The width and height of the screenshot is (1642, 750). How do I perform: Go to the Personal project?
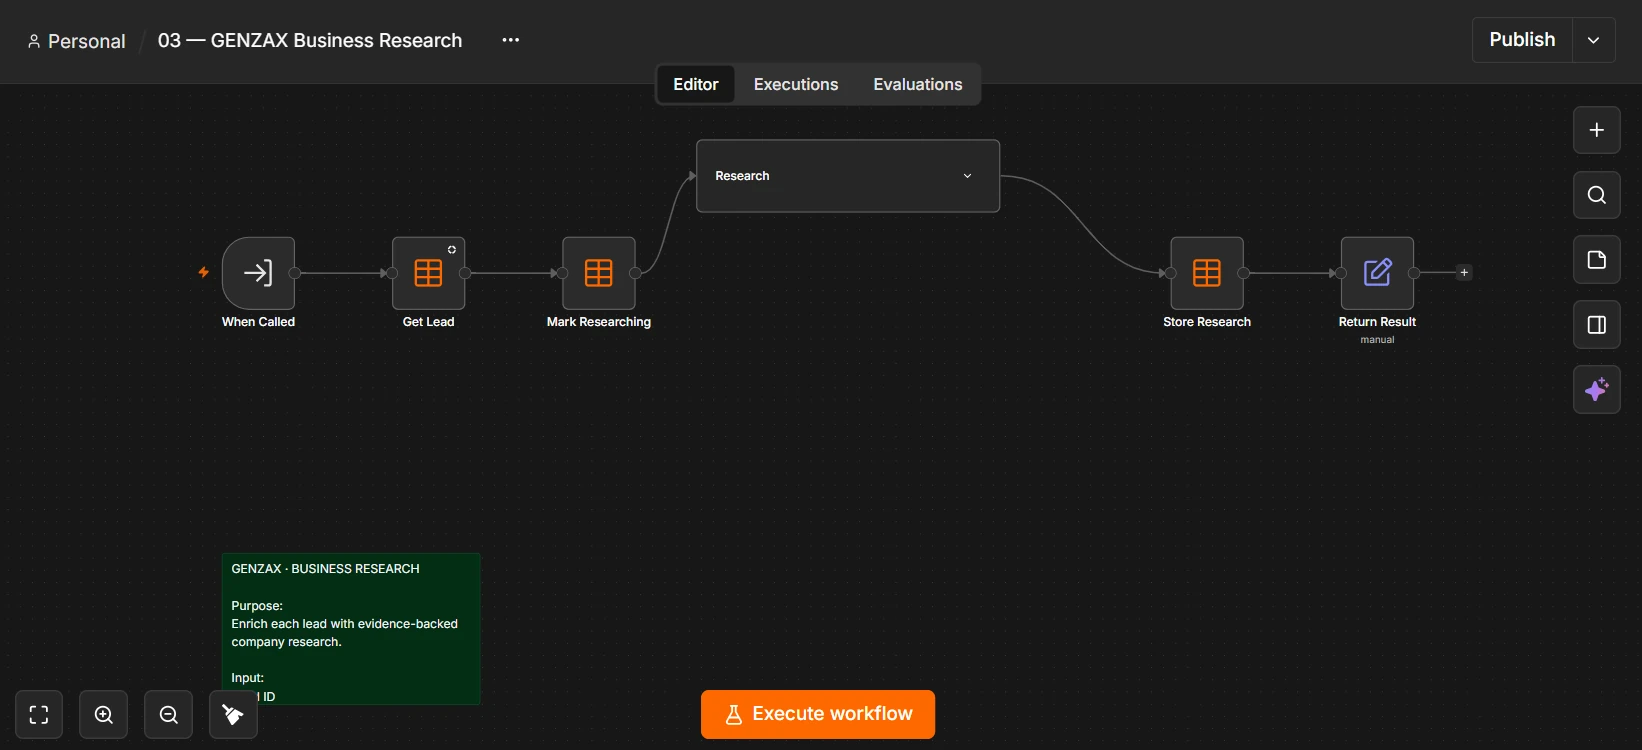pos(77,41)
